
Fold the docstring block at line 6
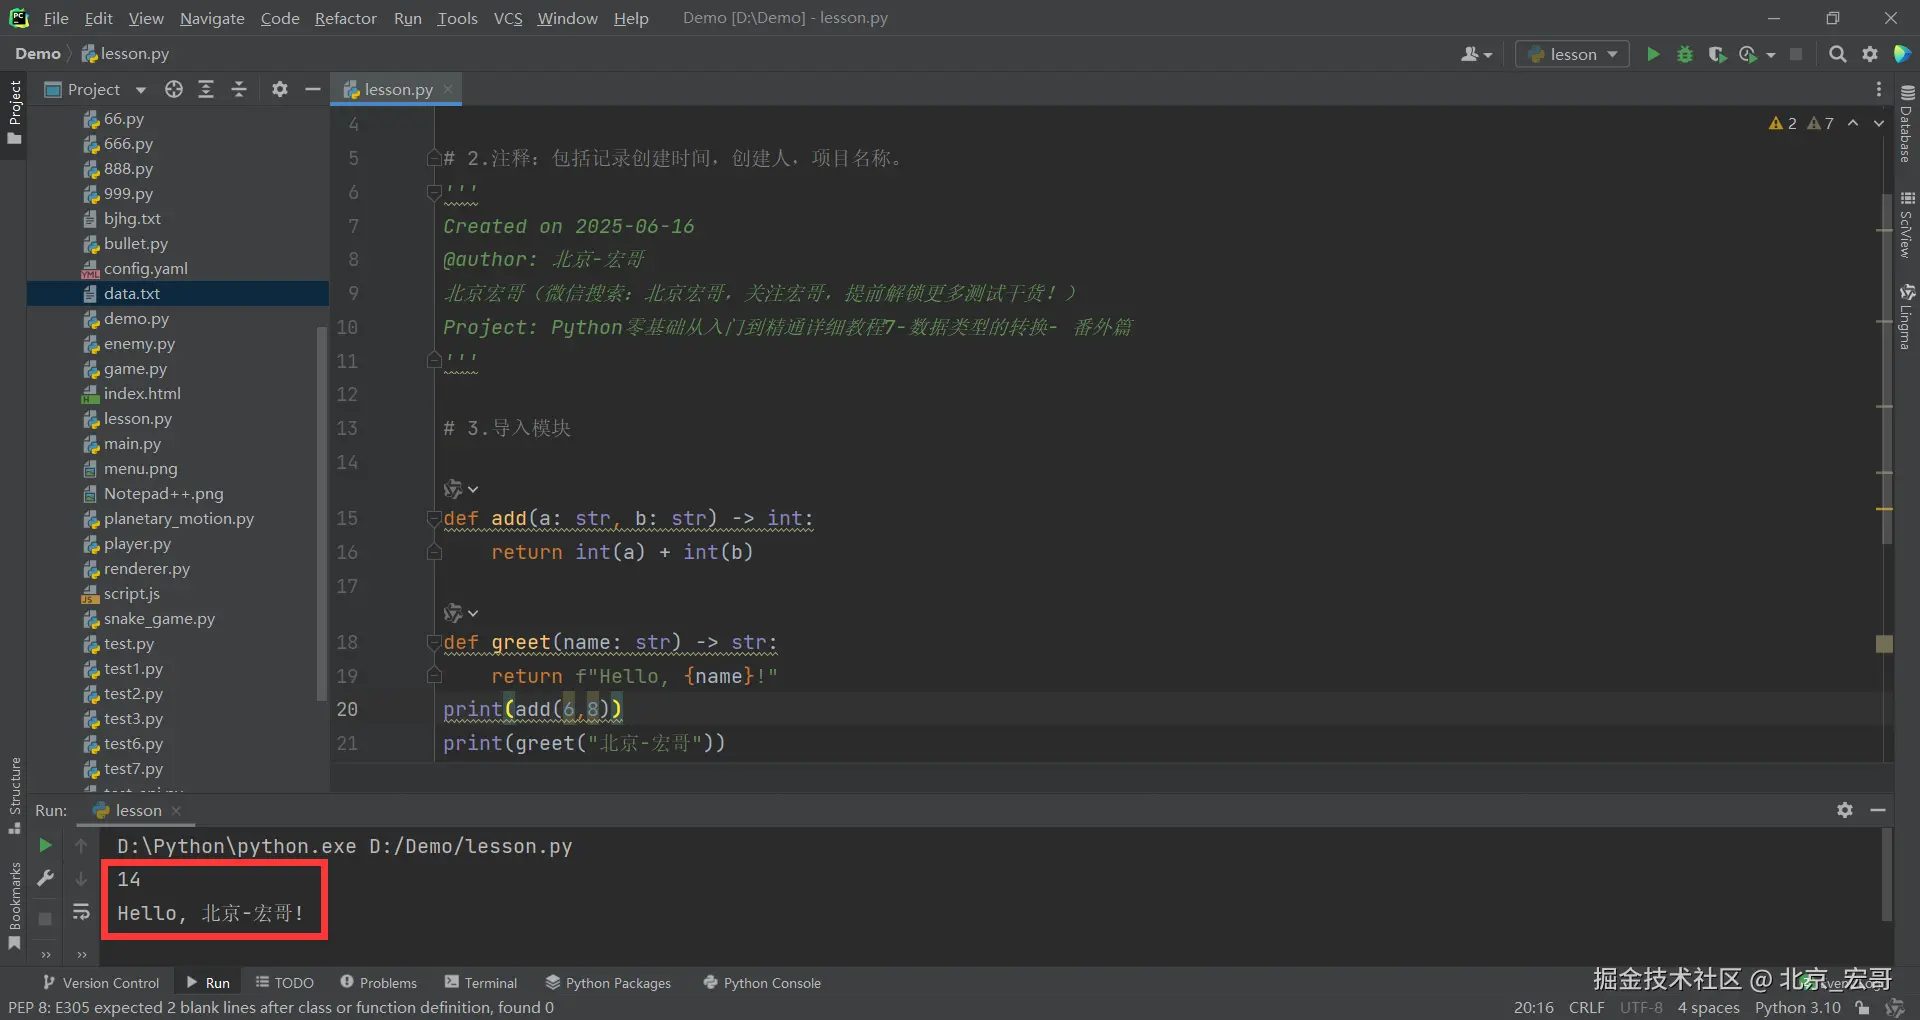tap(434, 191)
